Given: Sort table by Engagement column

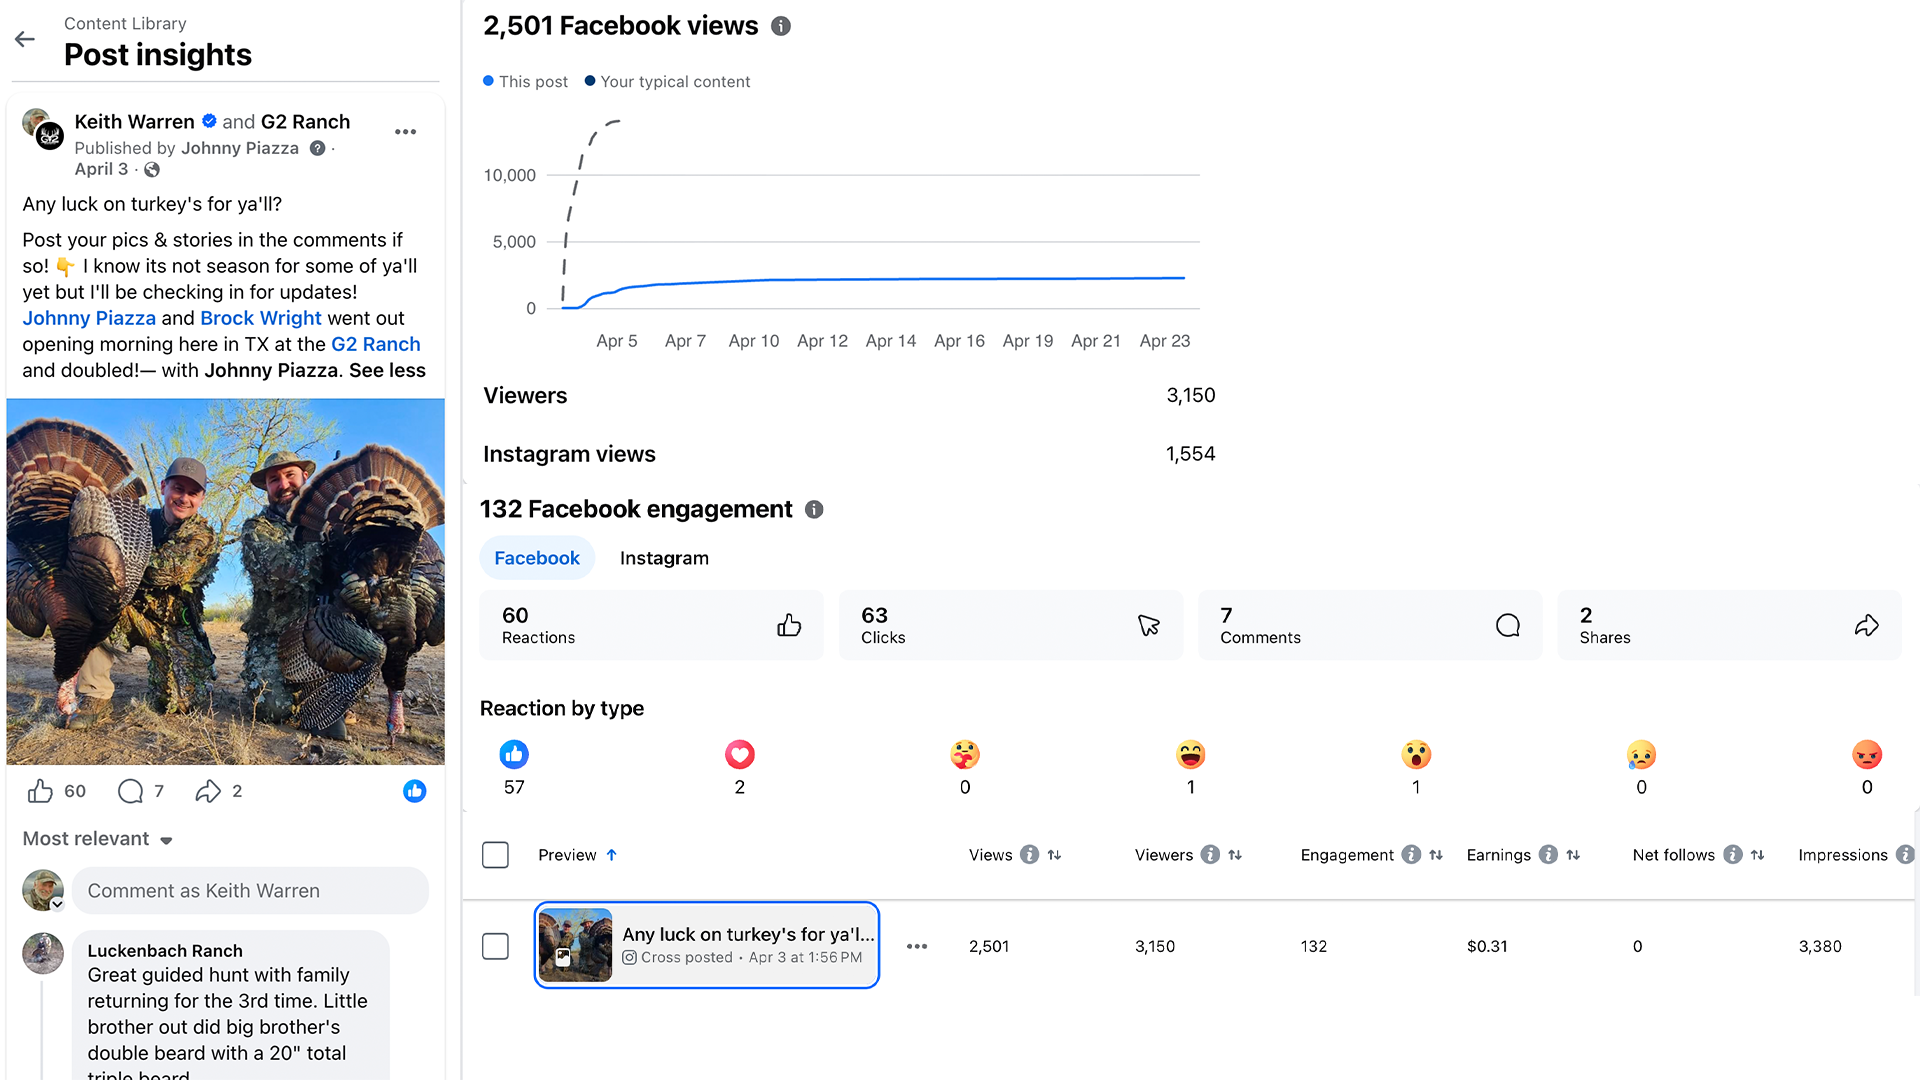Looking at the screenshot, I should 1436,855.
